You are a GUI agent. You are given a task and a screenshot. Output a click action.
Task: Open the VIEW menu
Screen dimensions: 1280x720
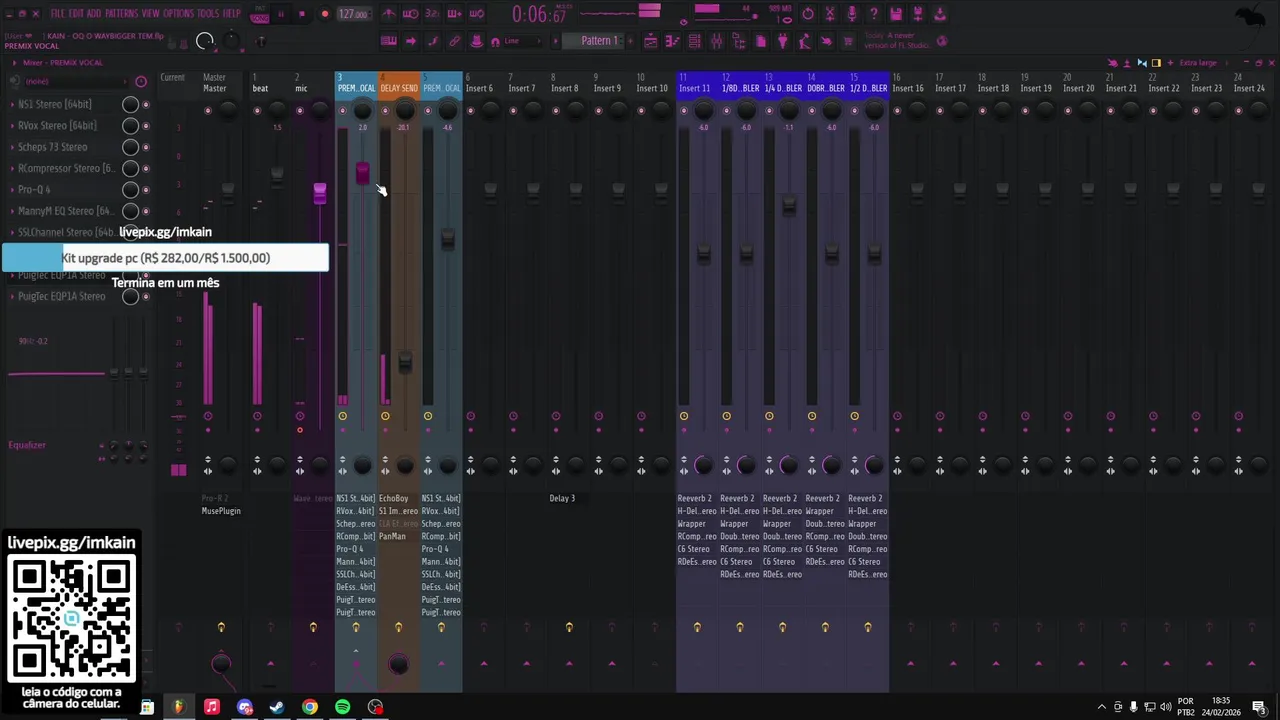click(x=150, y=14)
